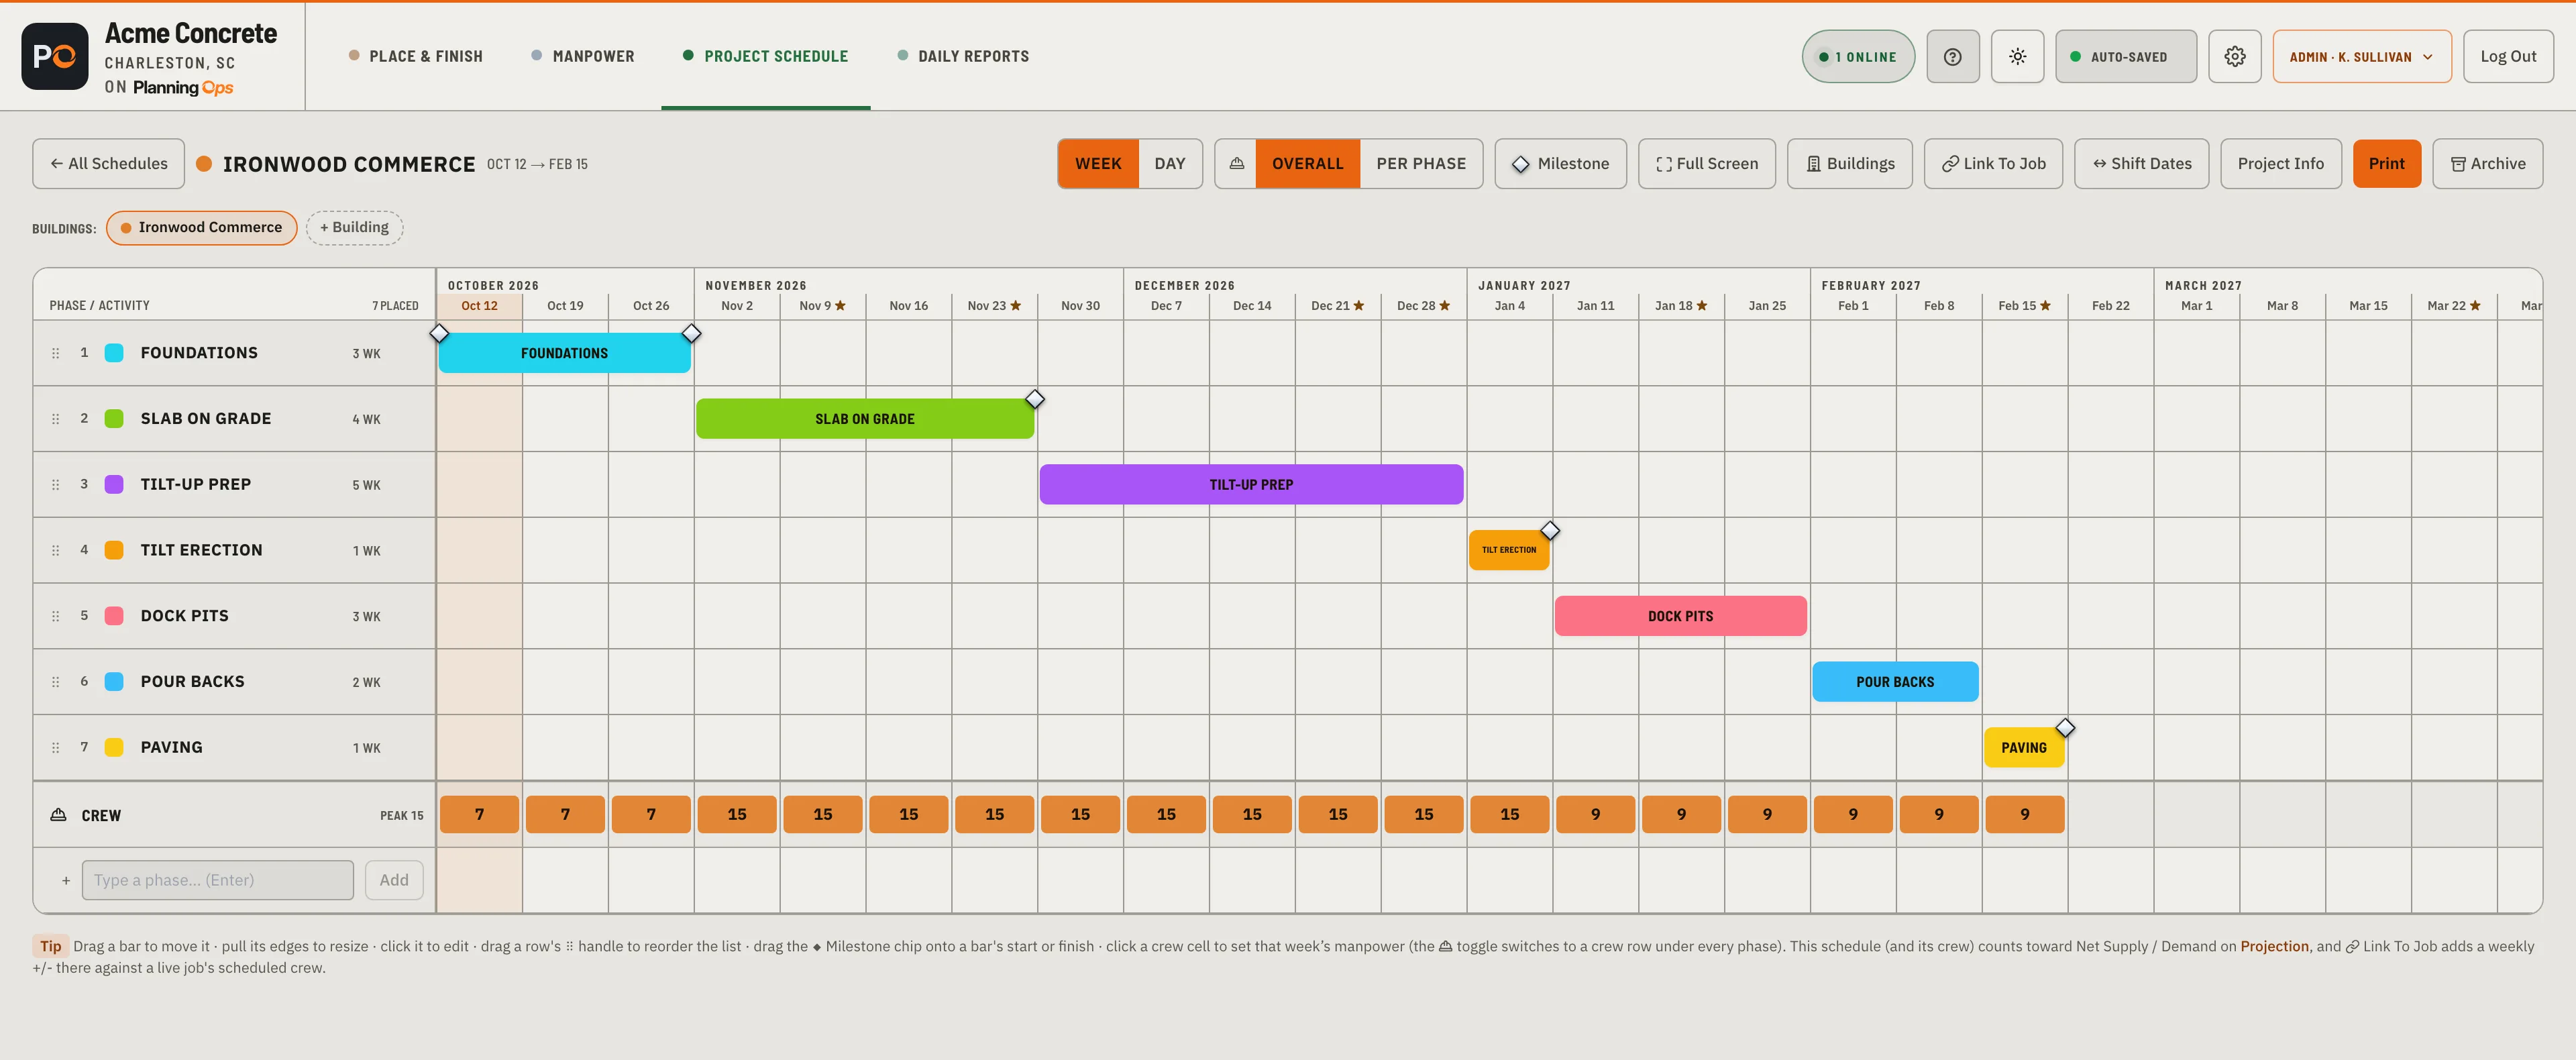Click the Tilt-Up Prep purple bar
The height and width of the screenshot is (1060, 2576).
[1251, 485]
